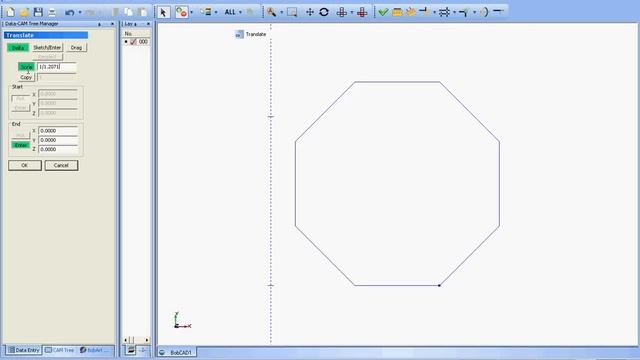Open the selection mode dropdown arrow

point(192,12)
